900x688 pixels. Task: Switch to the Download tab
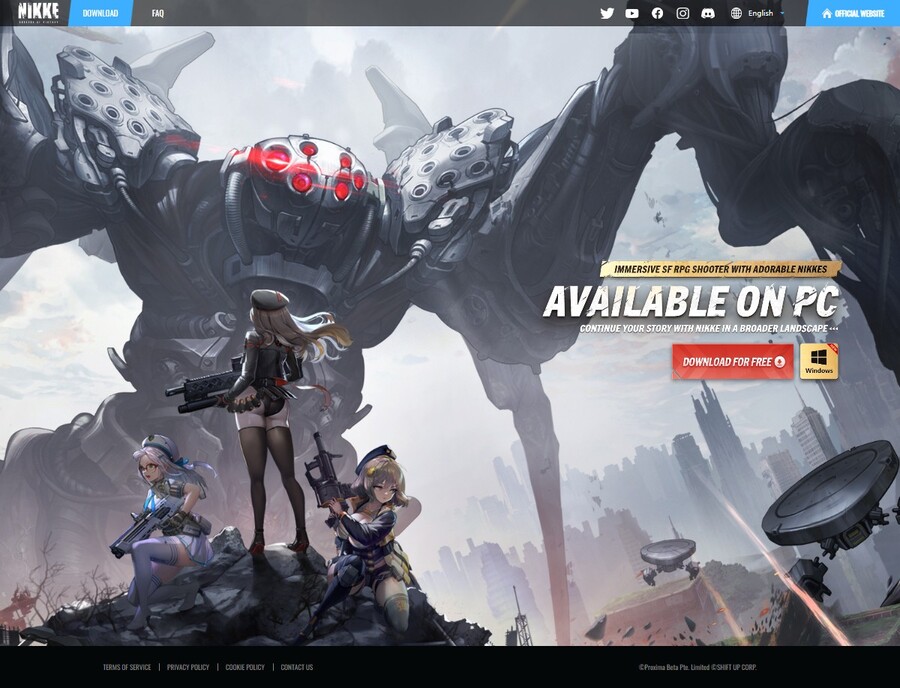100,13
